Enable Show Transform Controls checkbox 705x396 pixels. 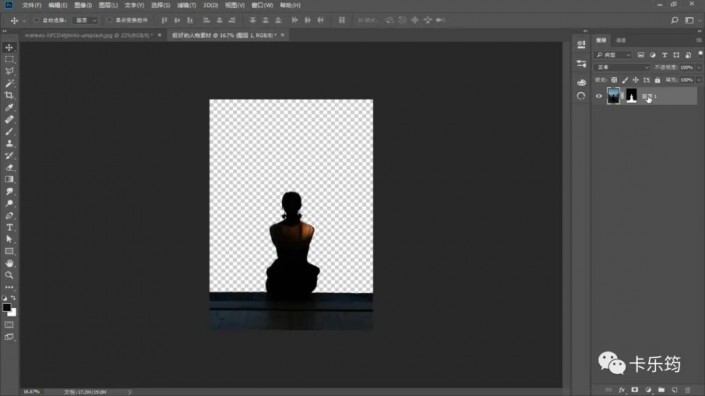109,20
